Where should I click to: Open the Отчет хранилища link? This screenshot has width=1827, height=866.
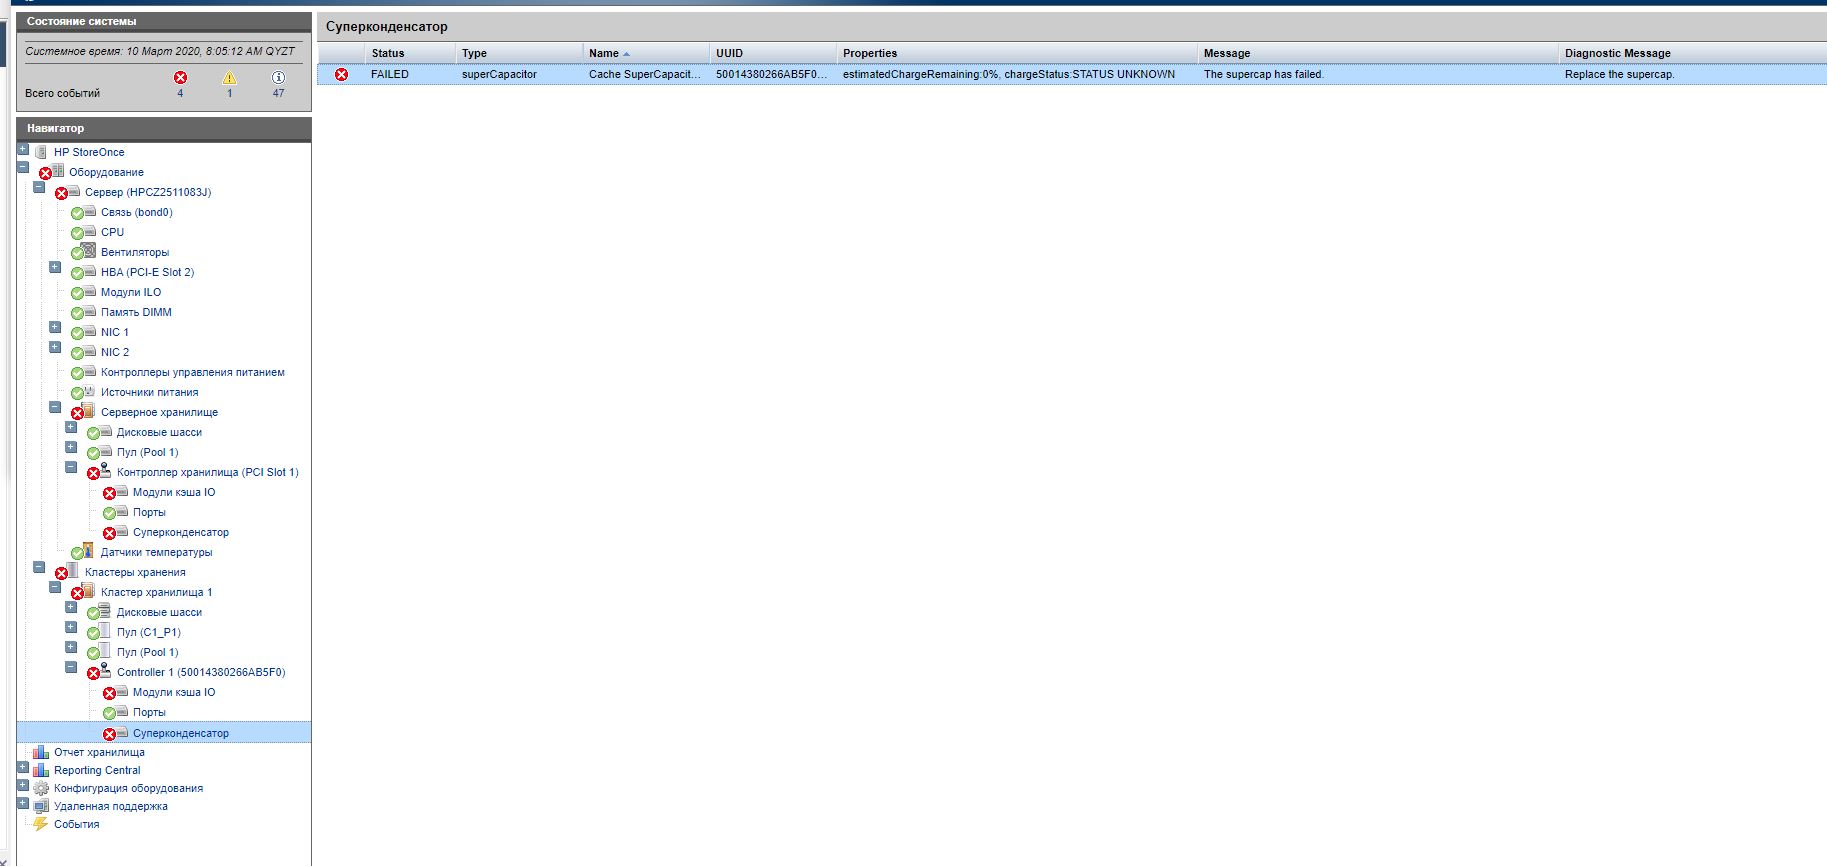[x=99, y=752]
